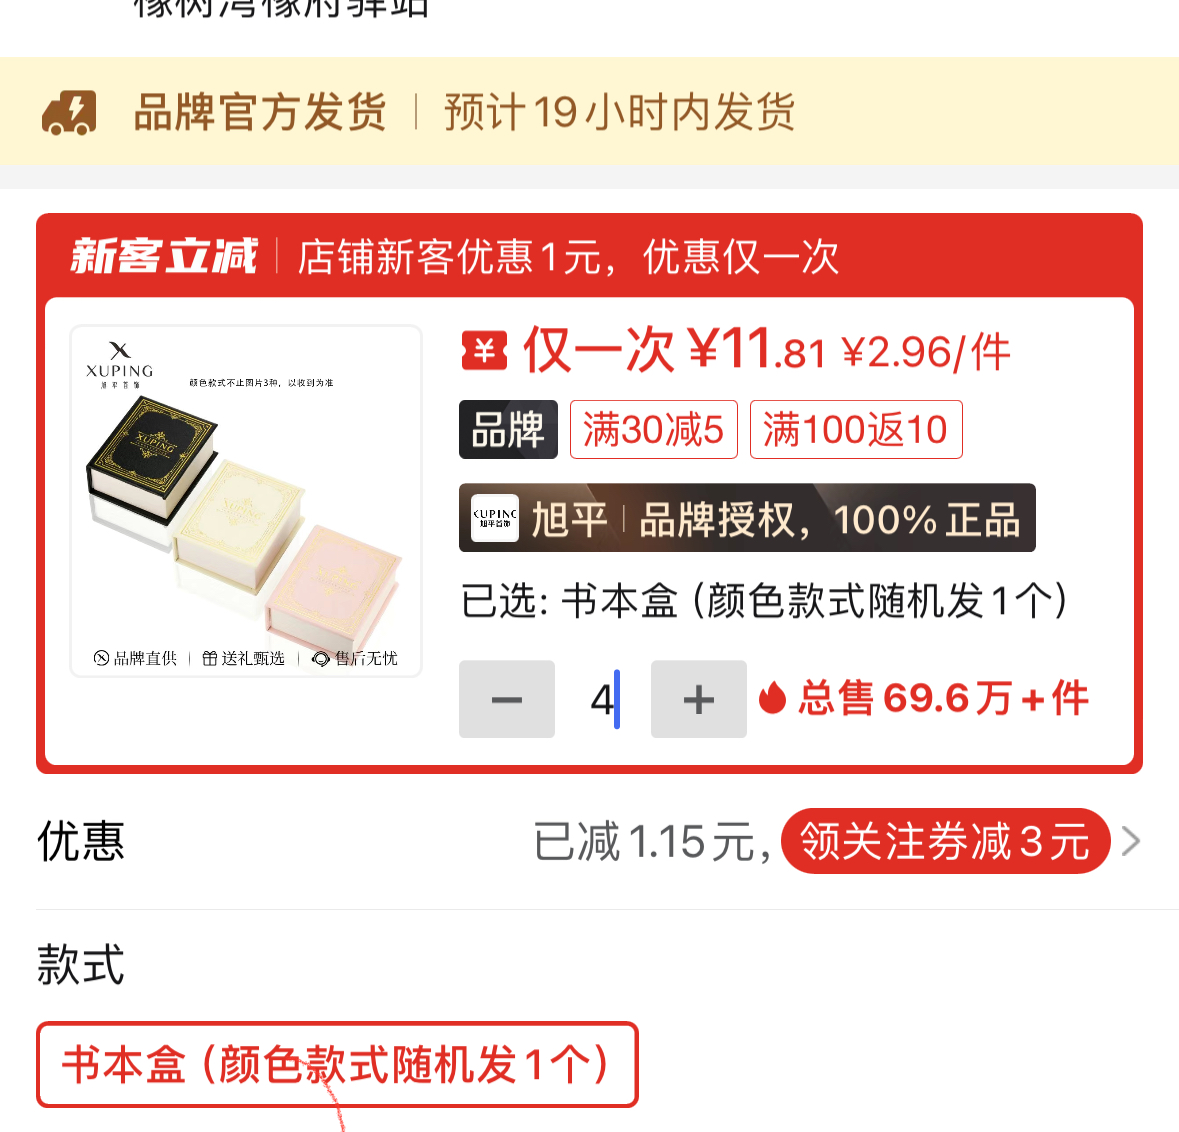Increase quantity with the plus button
This screenshot has height=1132, width=1179.
tap(699, 699)
